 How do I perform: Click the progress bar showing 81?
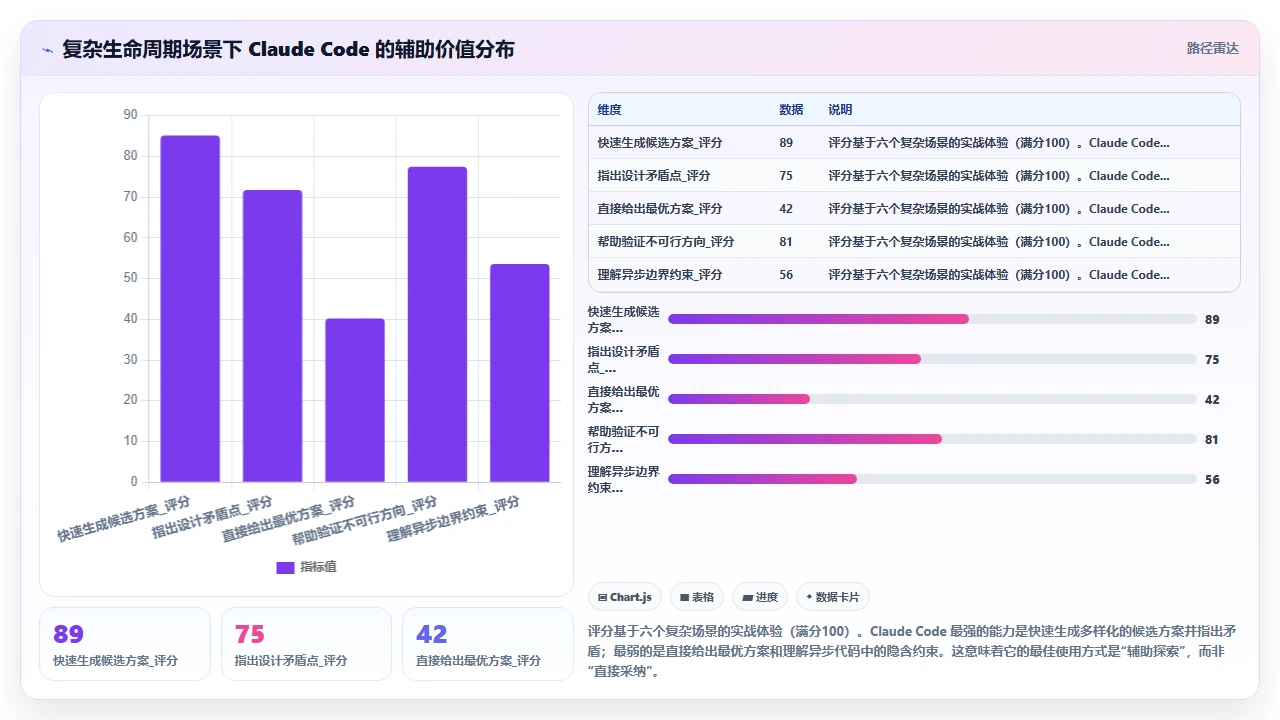click(x=932, y=439)
